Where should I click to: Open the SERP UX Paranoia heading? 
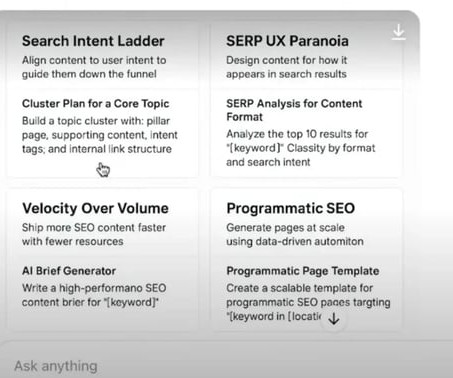287,41
